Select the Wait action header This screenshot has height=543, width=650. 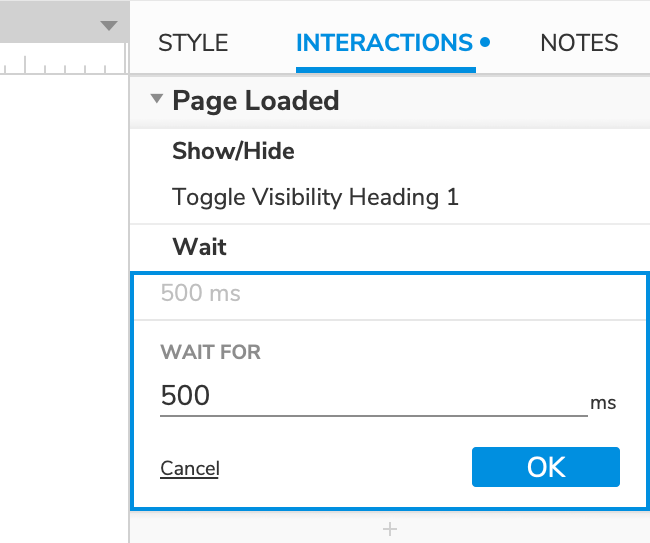pos(200,246)
